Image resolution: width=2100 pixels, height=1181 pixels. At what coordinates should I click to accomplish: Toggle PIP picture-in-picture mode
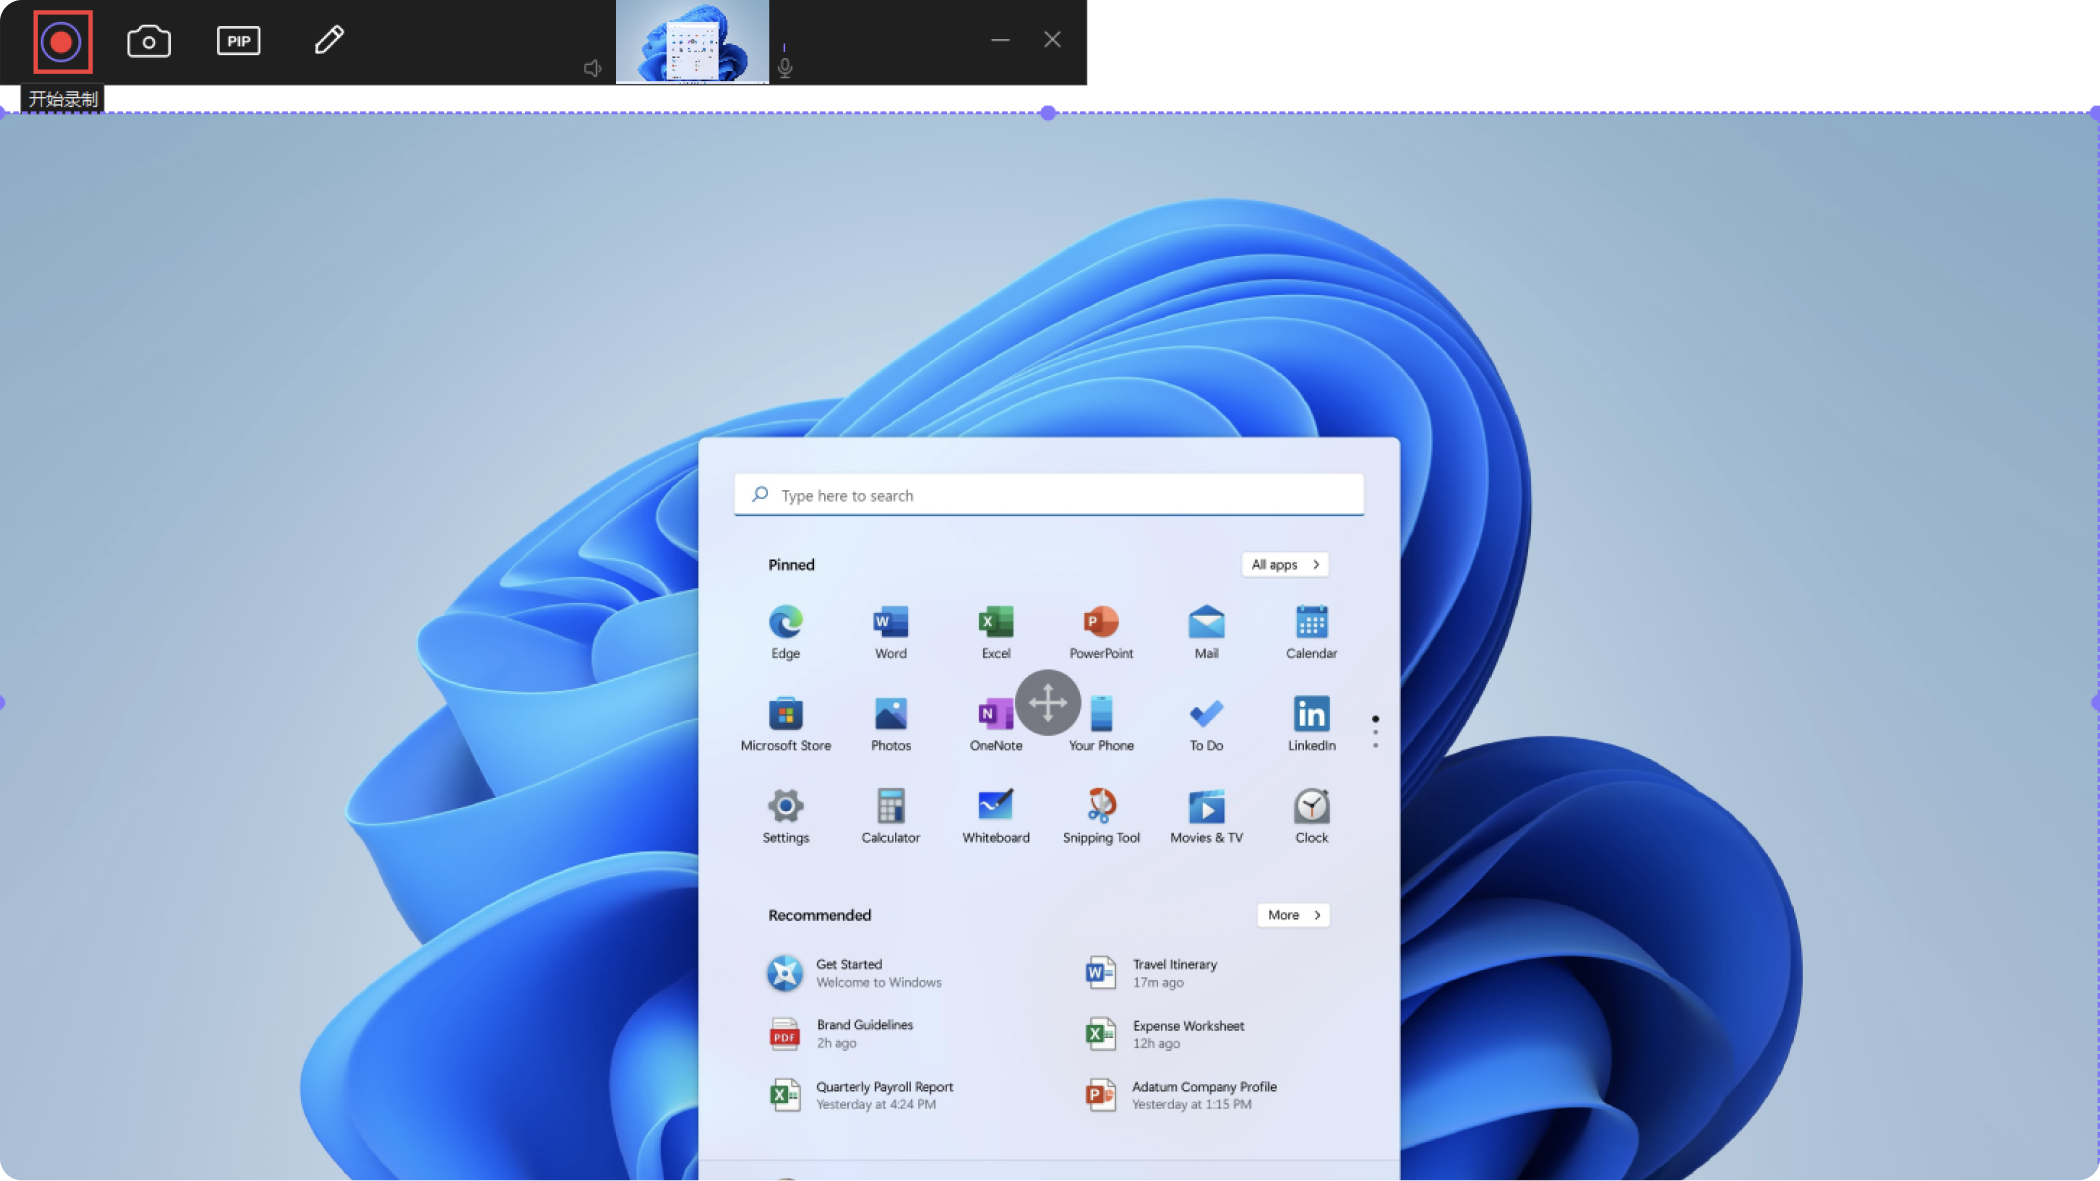click(x=238, y=40)
